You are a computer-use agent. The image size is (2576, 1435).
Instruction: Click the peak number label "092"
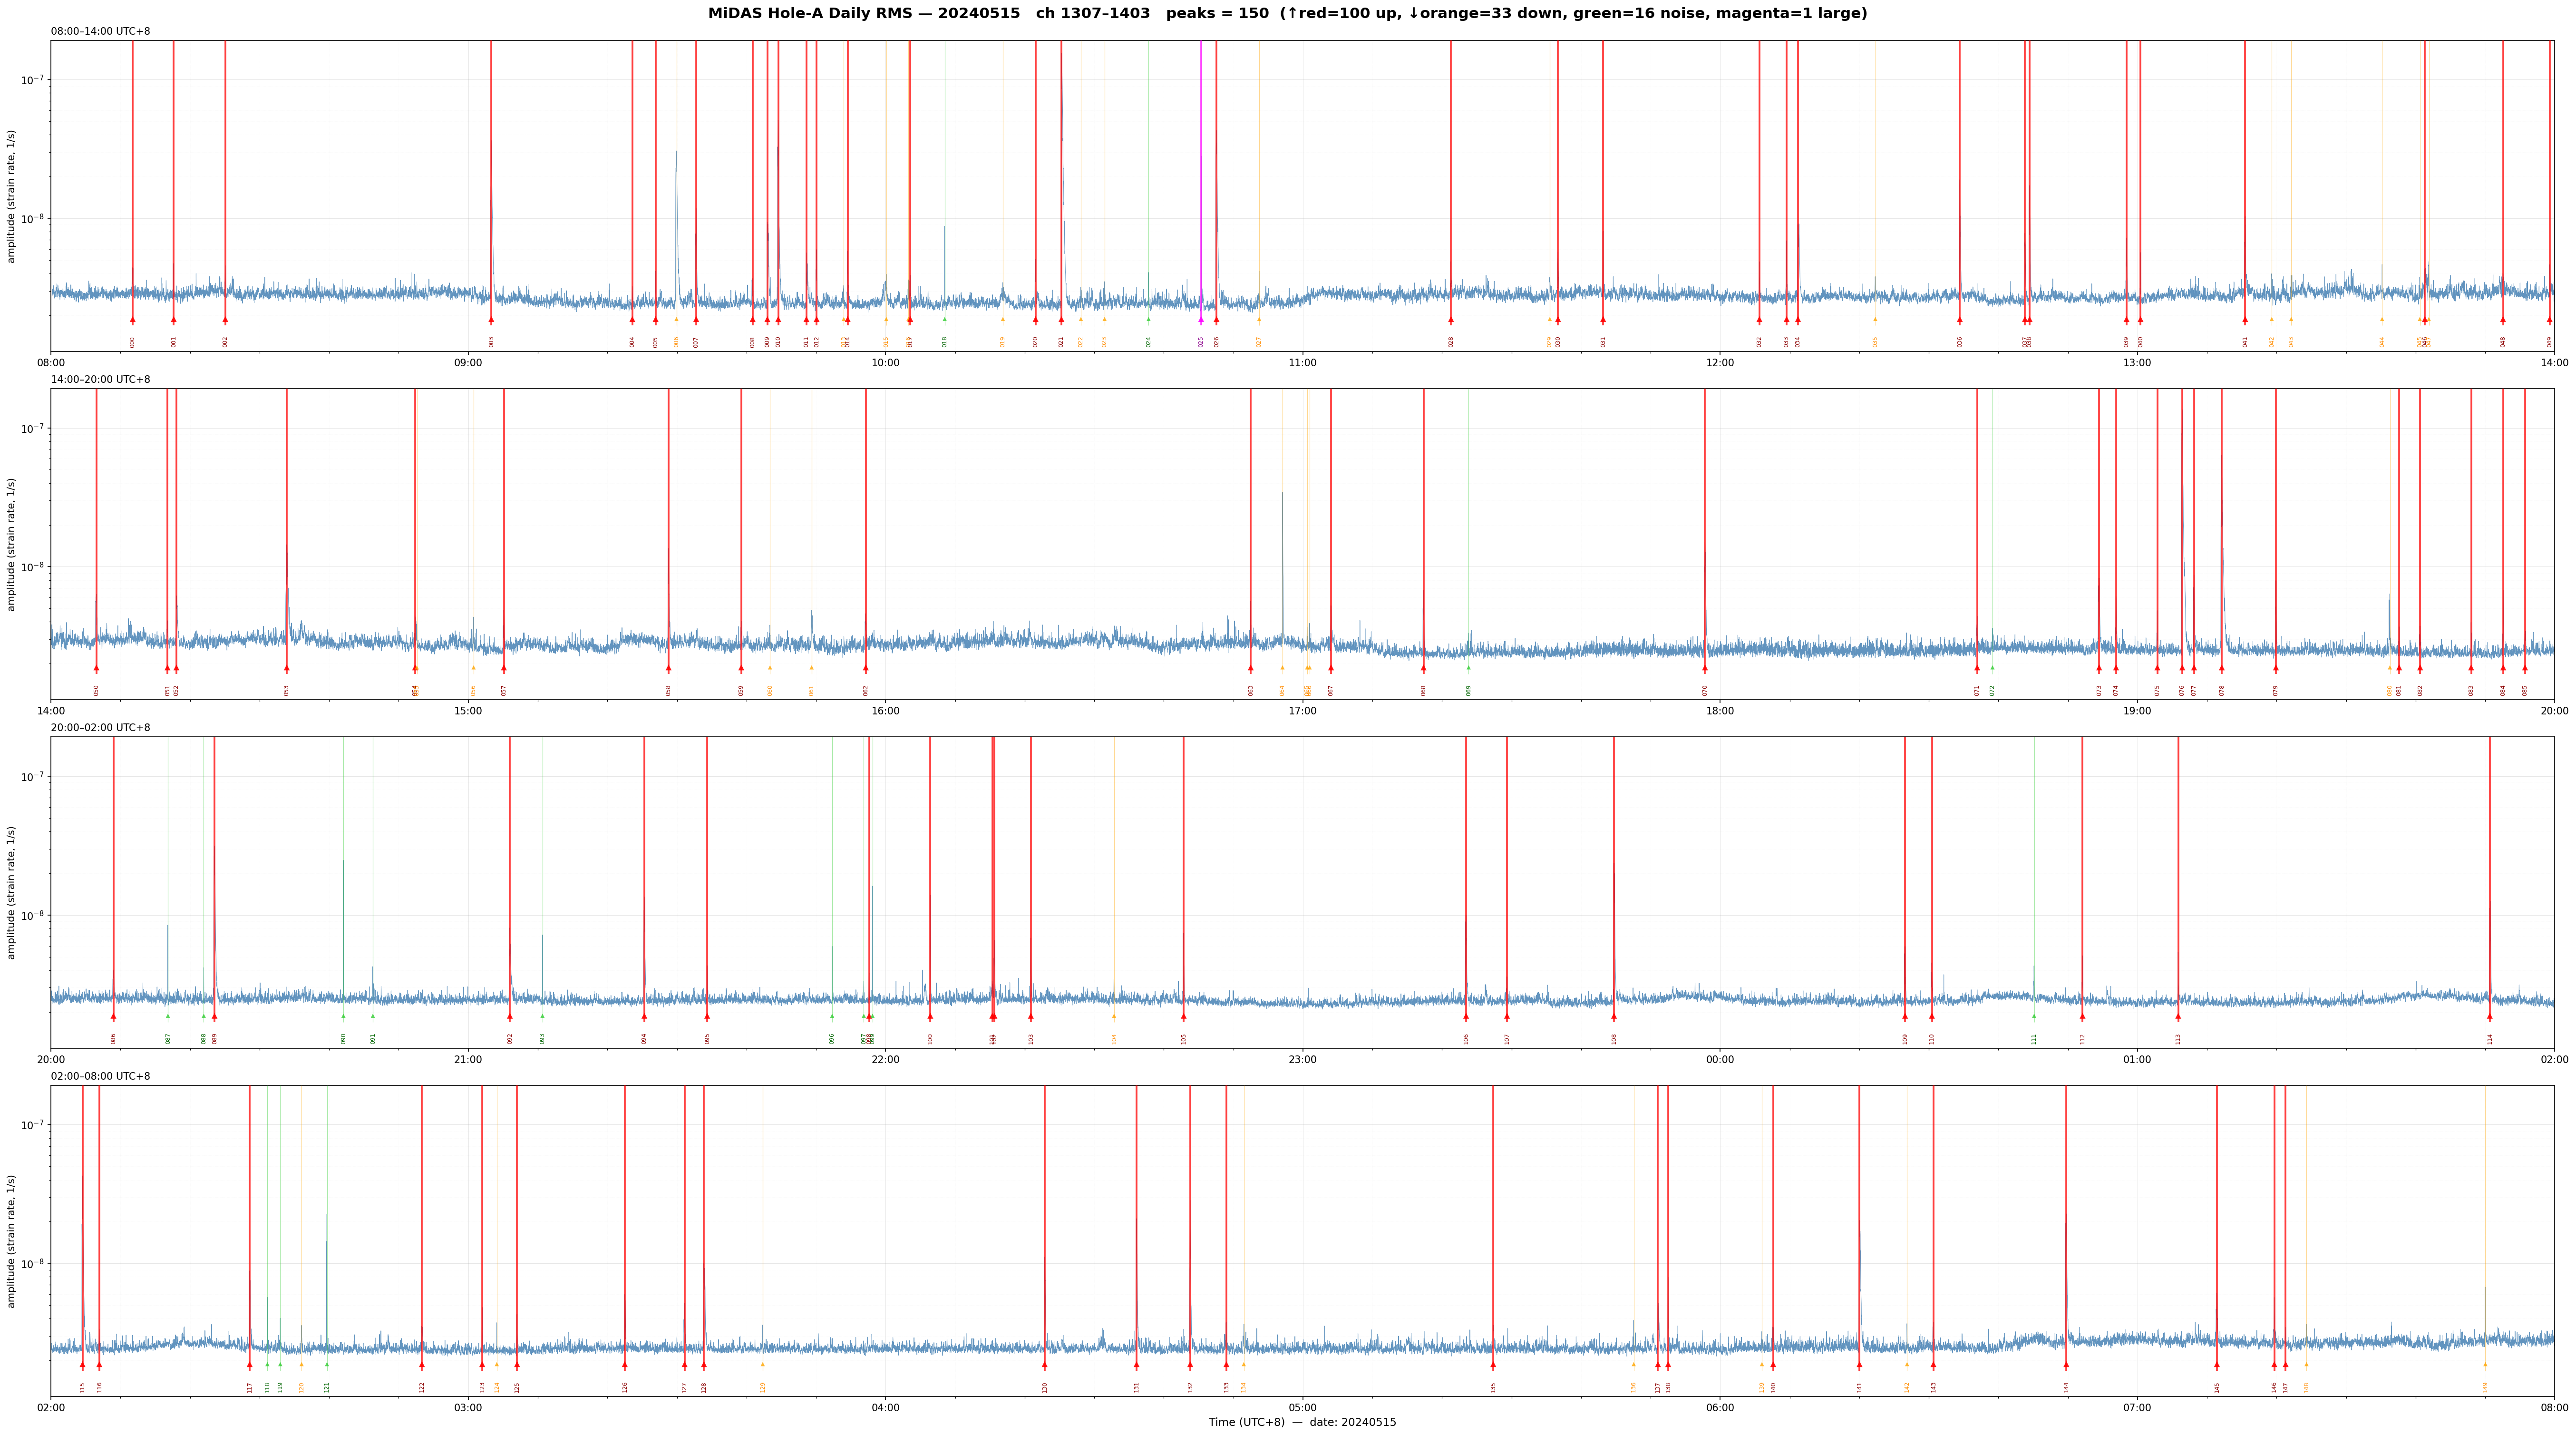pos(510,1038)
